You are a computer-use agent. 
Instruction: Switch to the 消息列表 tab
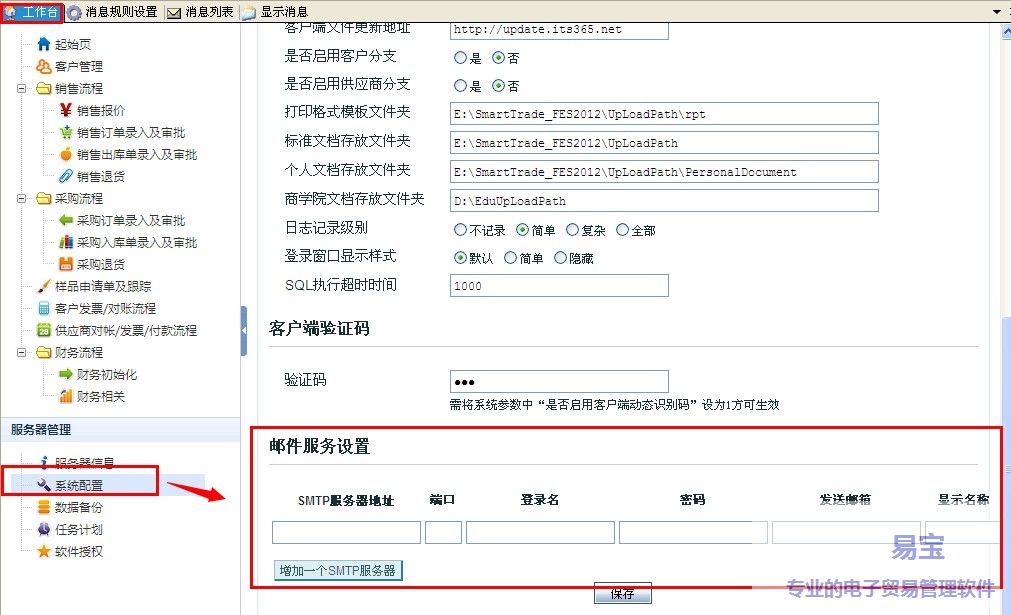coord(200,12)
